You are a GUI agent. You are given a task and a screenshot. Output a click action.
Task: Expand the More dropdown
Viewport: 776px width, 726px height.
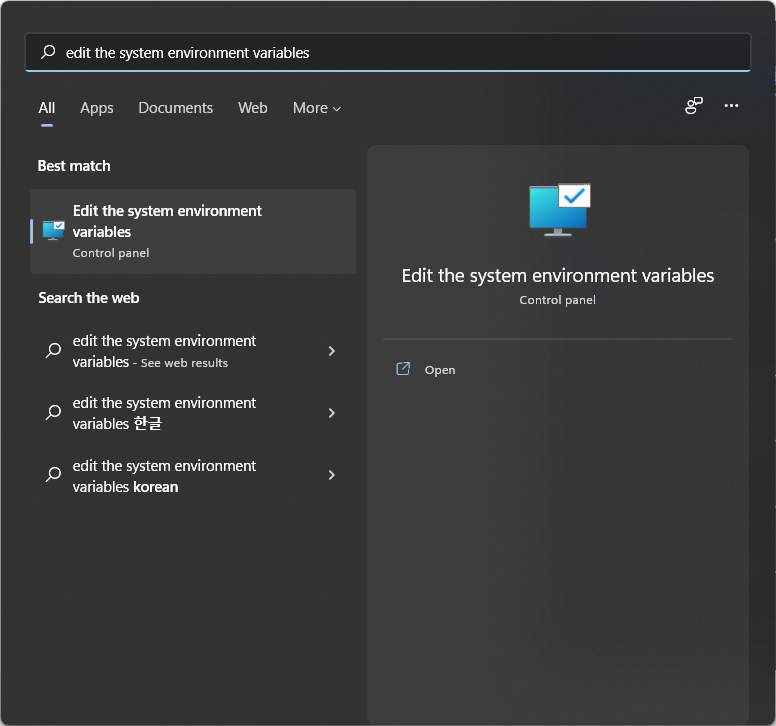tap(317, 108)
